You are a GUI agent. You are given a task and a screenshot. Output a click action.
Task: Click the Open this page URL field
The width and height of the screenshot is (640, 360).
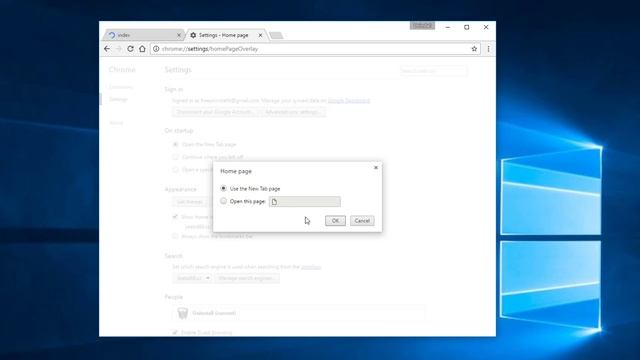point(304,202)
